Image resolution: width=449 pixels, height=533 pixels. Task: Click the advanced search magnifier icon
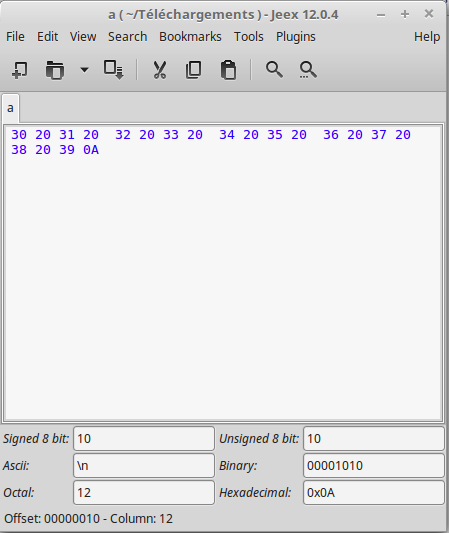308,70
